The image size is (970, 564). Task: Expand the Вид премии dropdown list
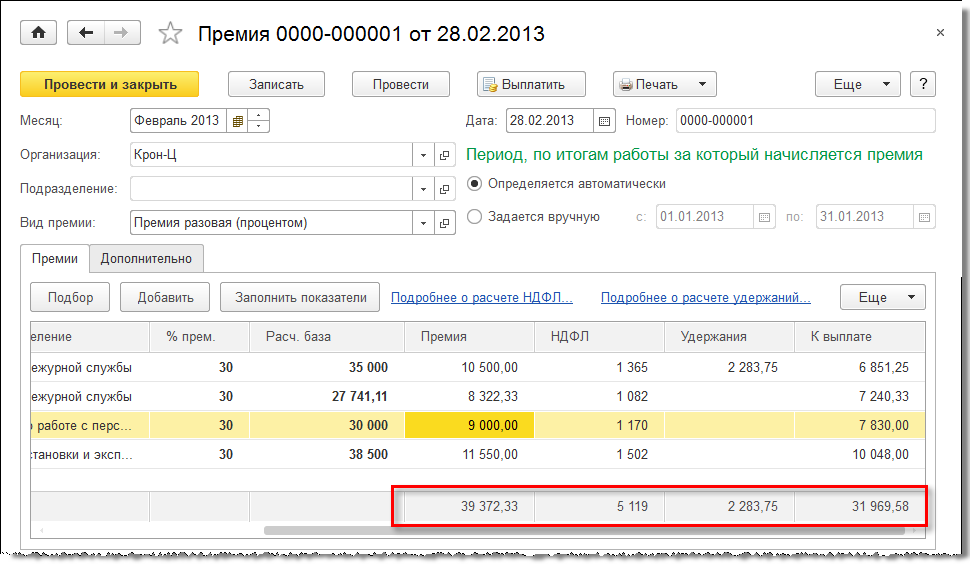pos(423,222)
